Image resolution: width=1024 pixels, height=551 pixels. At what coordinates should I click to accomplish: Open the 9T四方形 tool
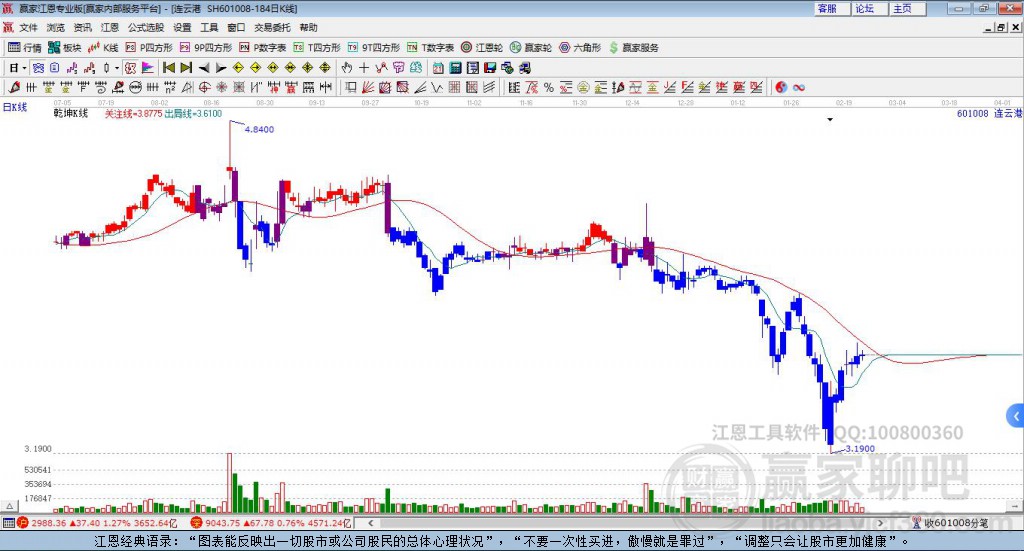coord(374,48)
